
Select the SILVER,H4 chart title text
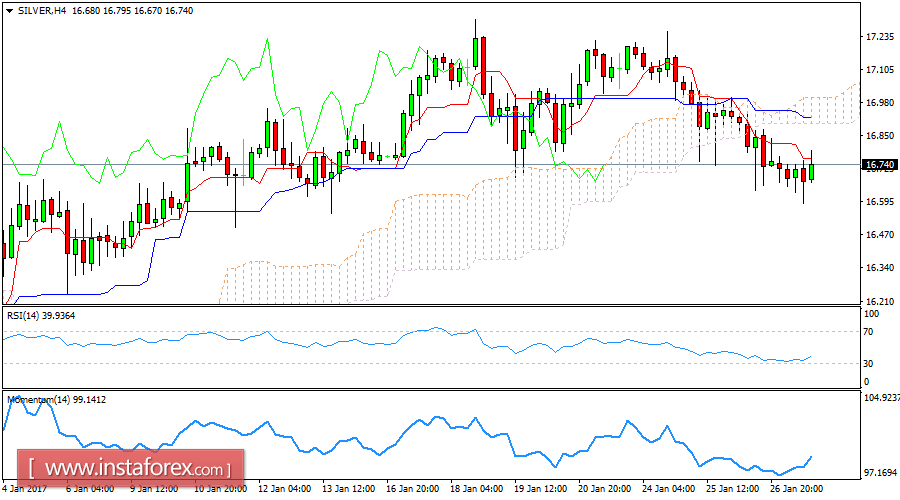[41, 11]
